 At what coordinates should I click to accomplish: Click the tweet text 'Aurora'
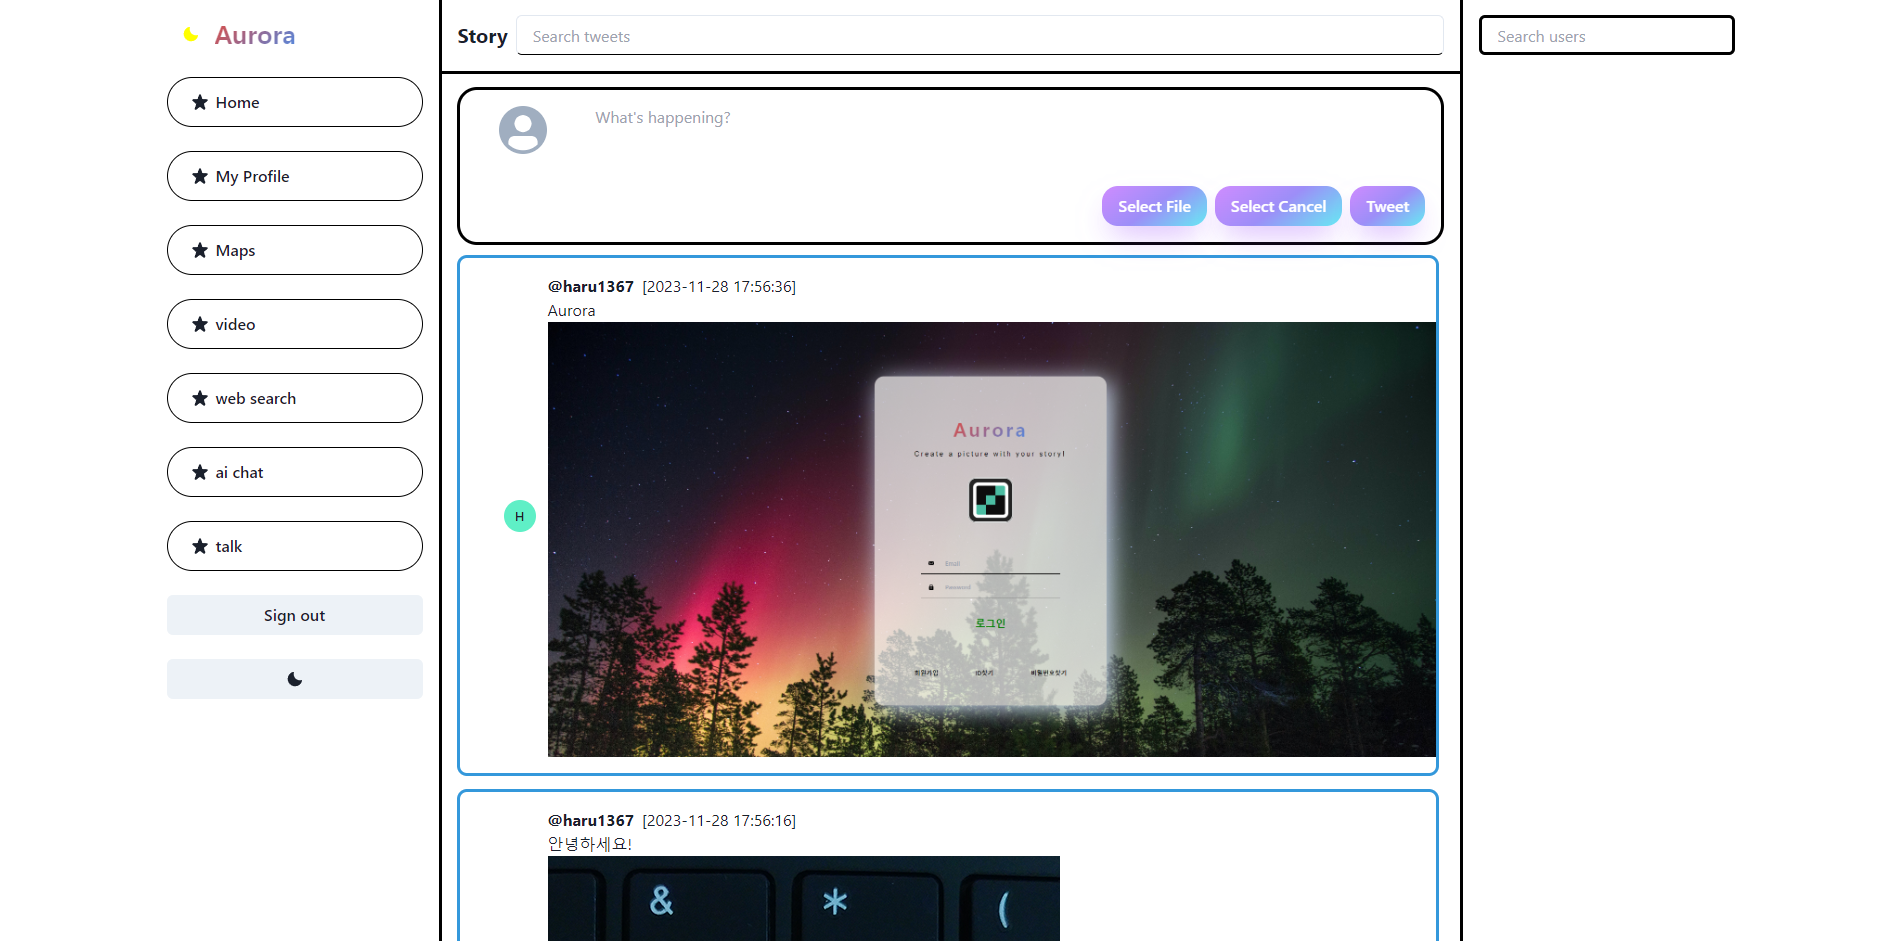click(x=572, y=311)
